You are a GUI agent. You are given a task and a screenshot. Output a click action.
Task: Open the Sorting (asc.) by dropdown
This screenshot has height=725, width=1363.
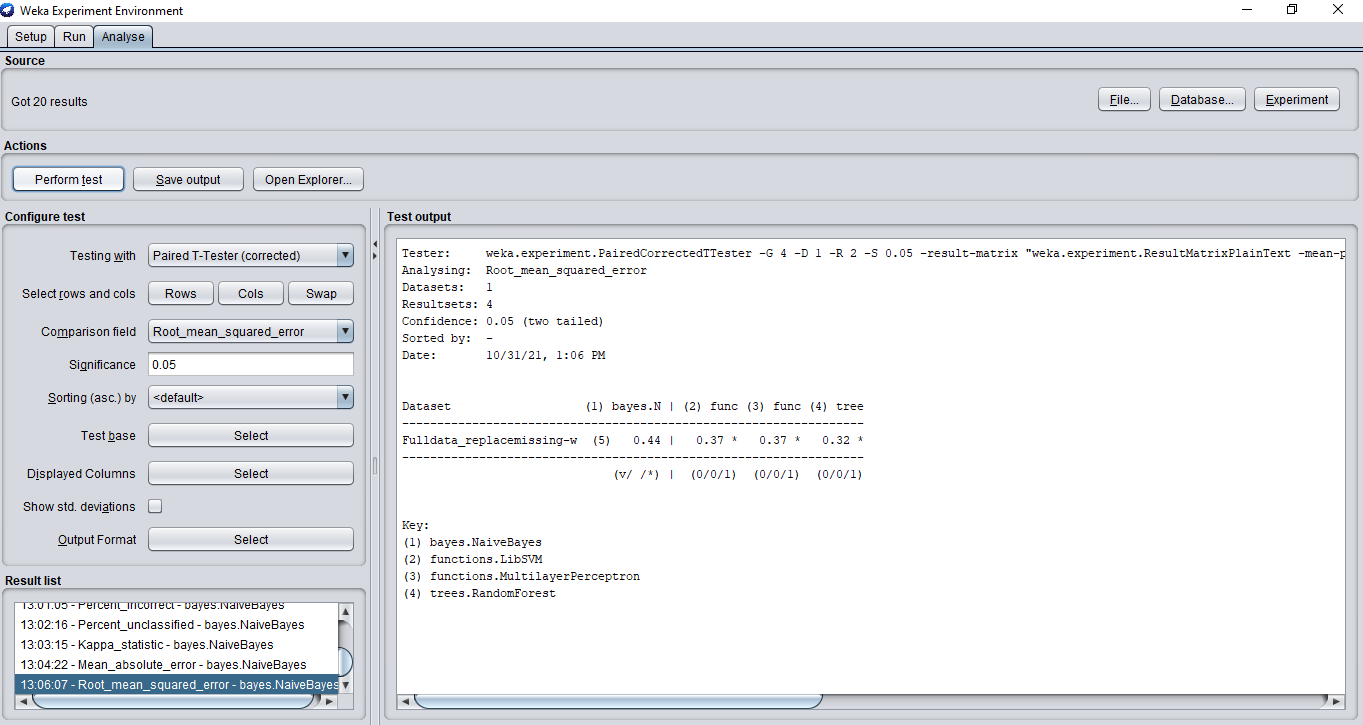(x=251, y=398)
